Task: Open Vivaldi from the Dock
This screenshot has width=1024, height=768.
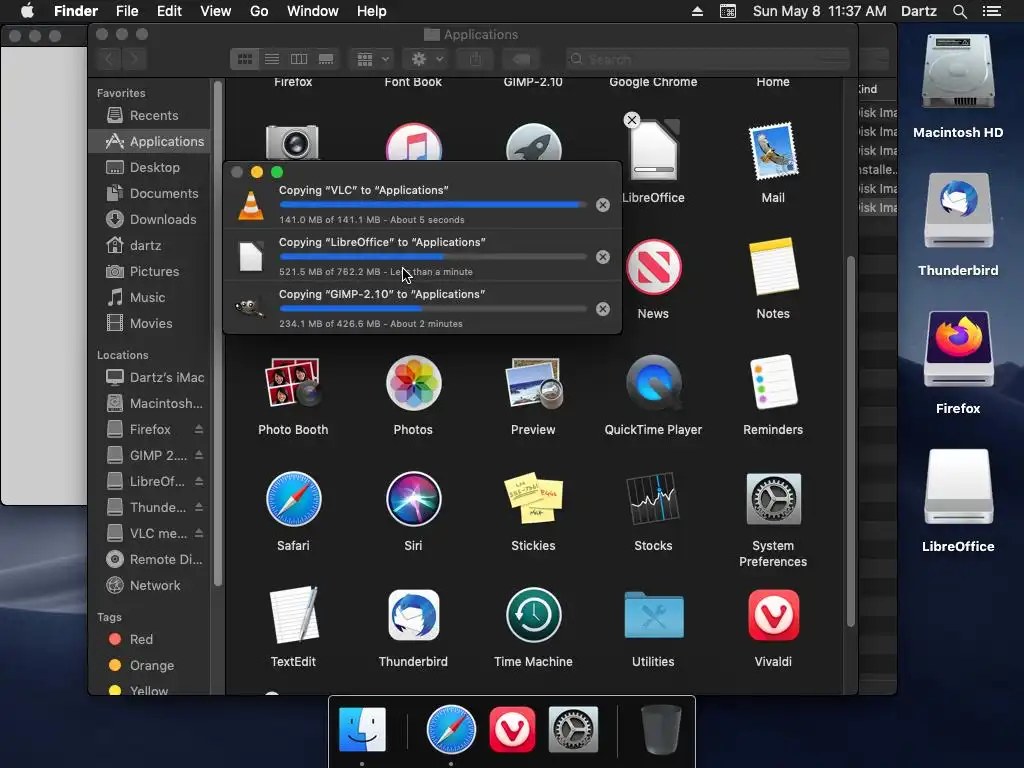Action: pyautogui.click(x=512, y=729)
